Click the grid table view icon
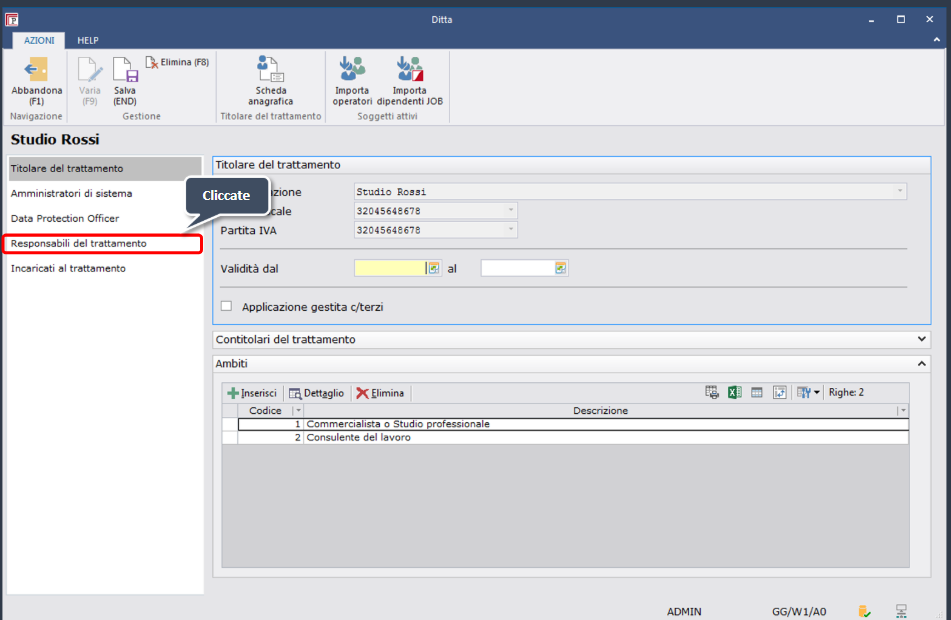Screen dimensions: 951x620 coord(756,393)
